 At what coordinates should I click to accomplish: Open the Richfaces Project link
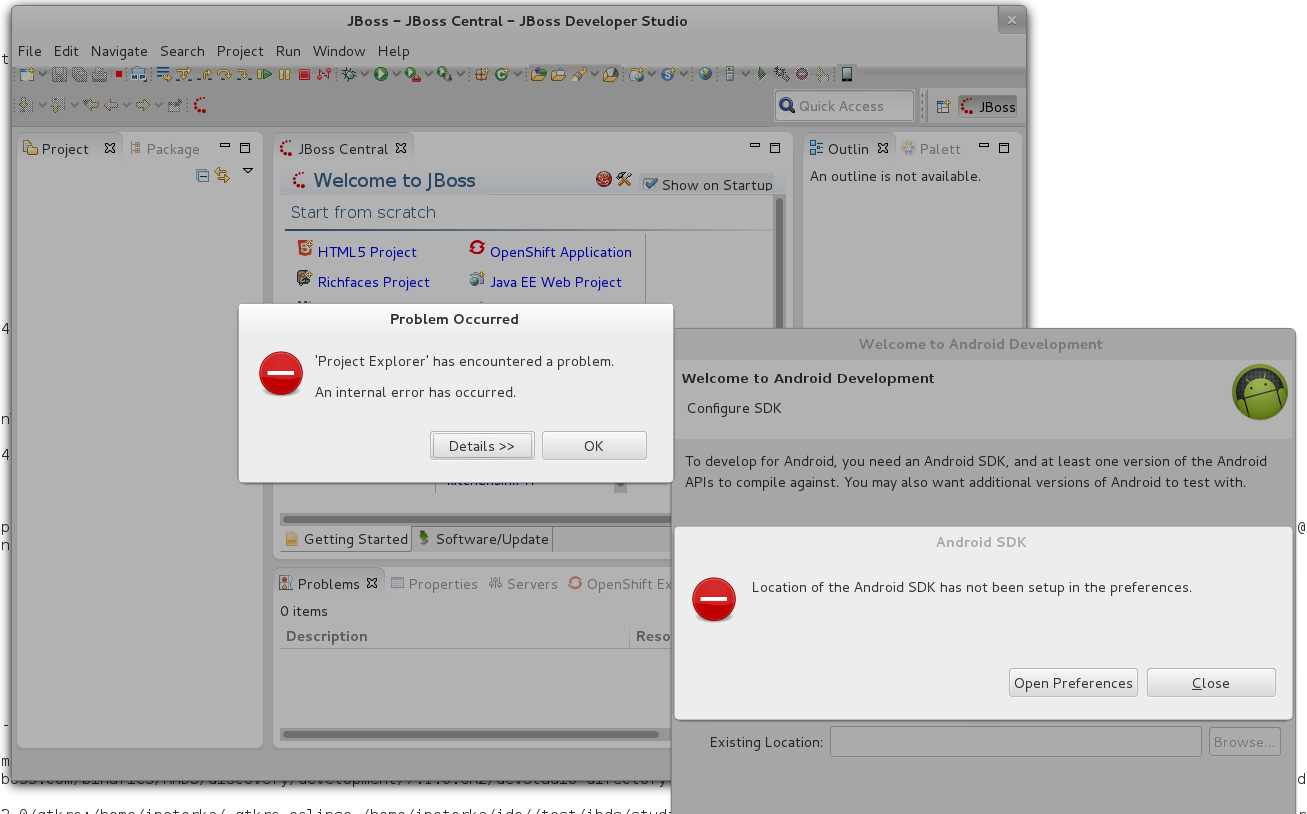(374, 282)
